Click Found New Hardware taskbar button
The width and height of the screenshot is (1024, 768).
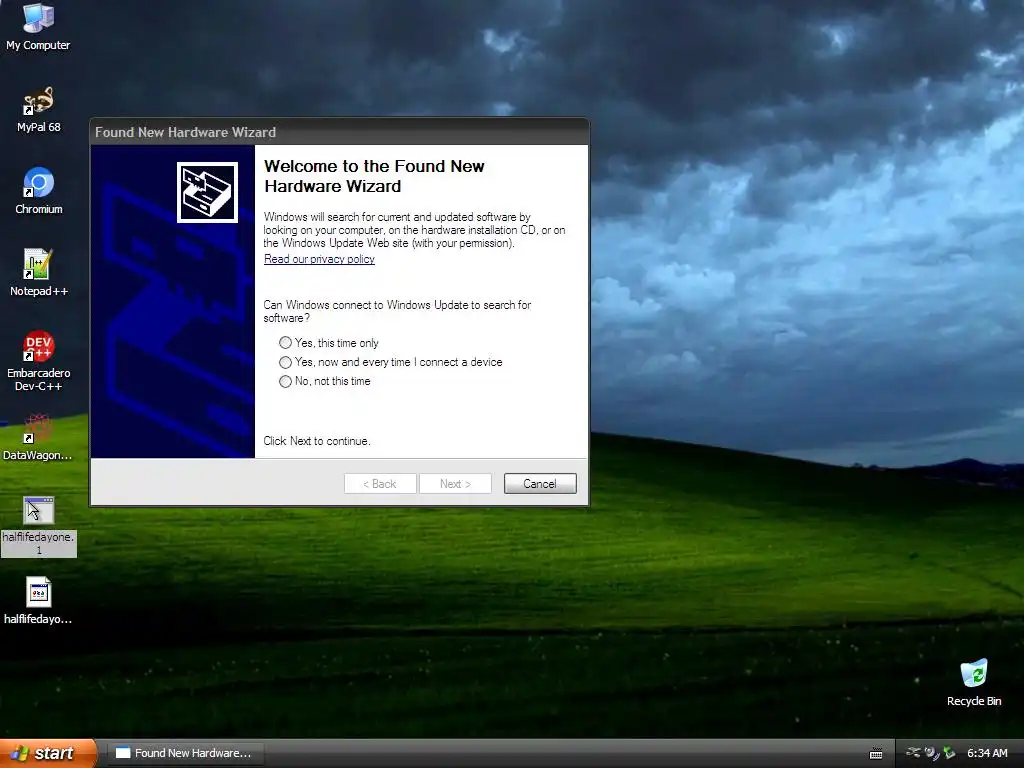click(x=185, y=753)
